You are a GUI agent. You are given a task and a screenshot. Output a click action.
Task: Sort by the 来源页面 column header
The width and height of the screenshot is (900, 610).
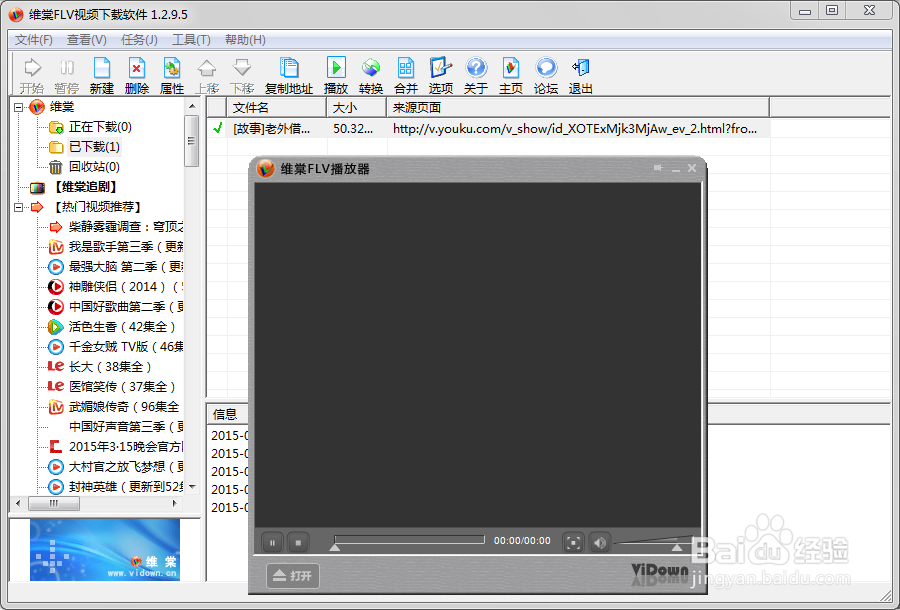coord(578,107)
